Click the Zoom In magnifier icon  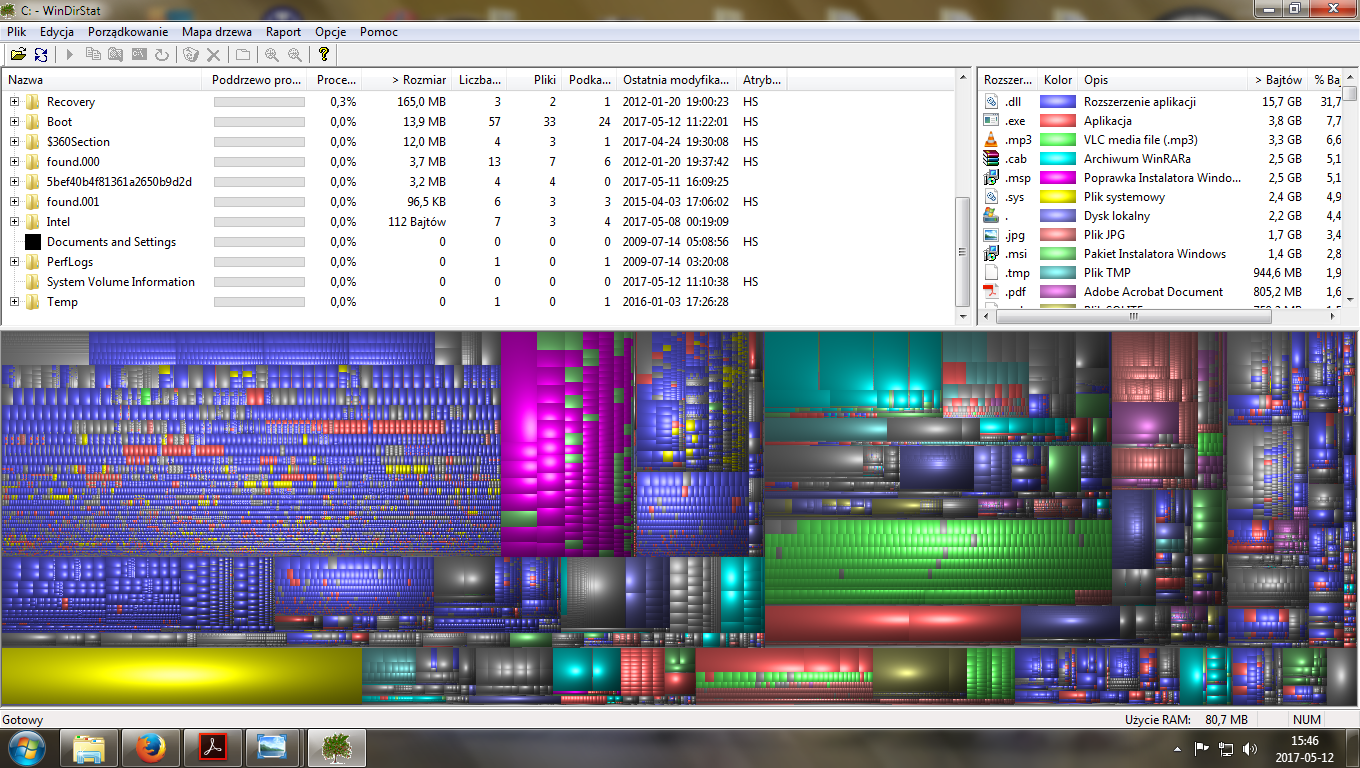(271, 55)
